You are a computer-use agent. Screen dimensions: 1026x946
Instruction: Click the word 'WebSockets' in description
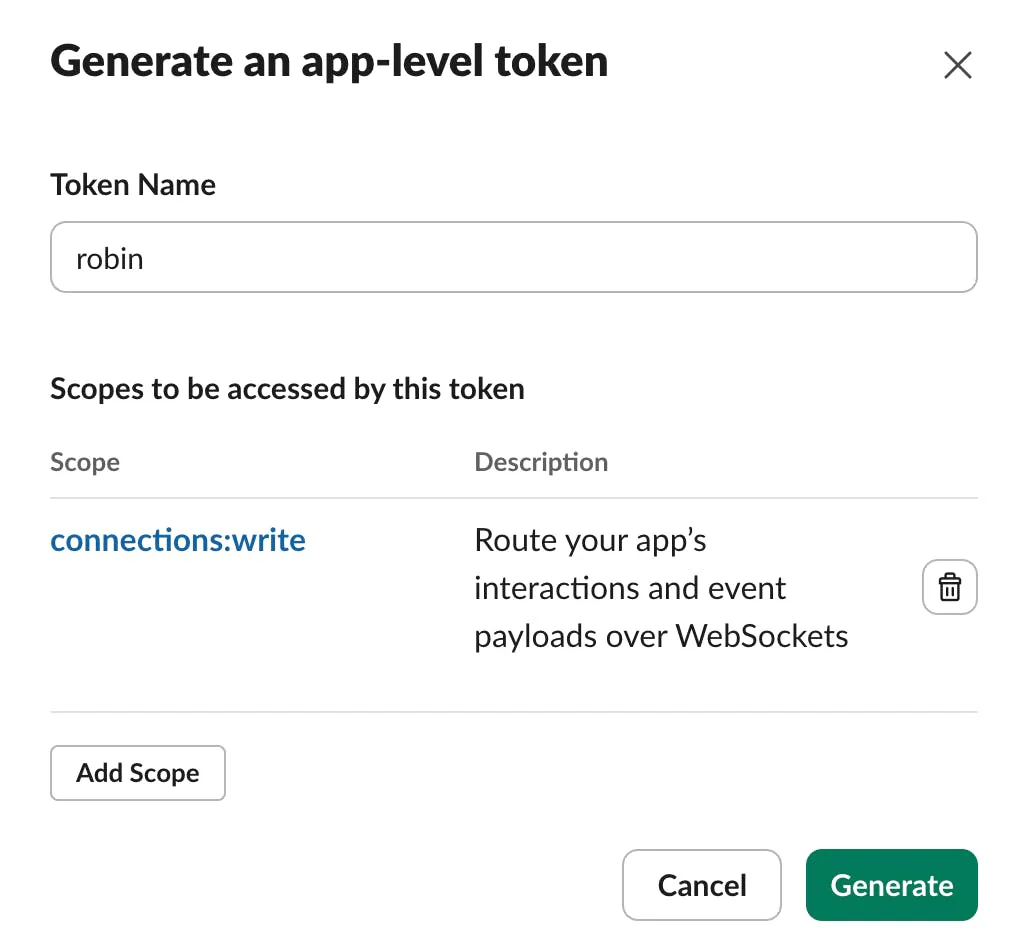click(x=762, y=636)
